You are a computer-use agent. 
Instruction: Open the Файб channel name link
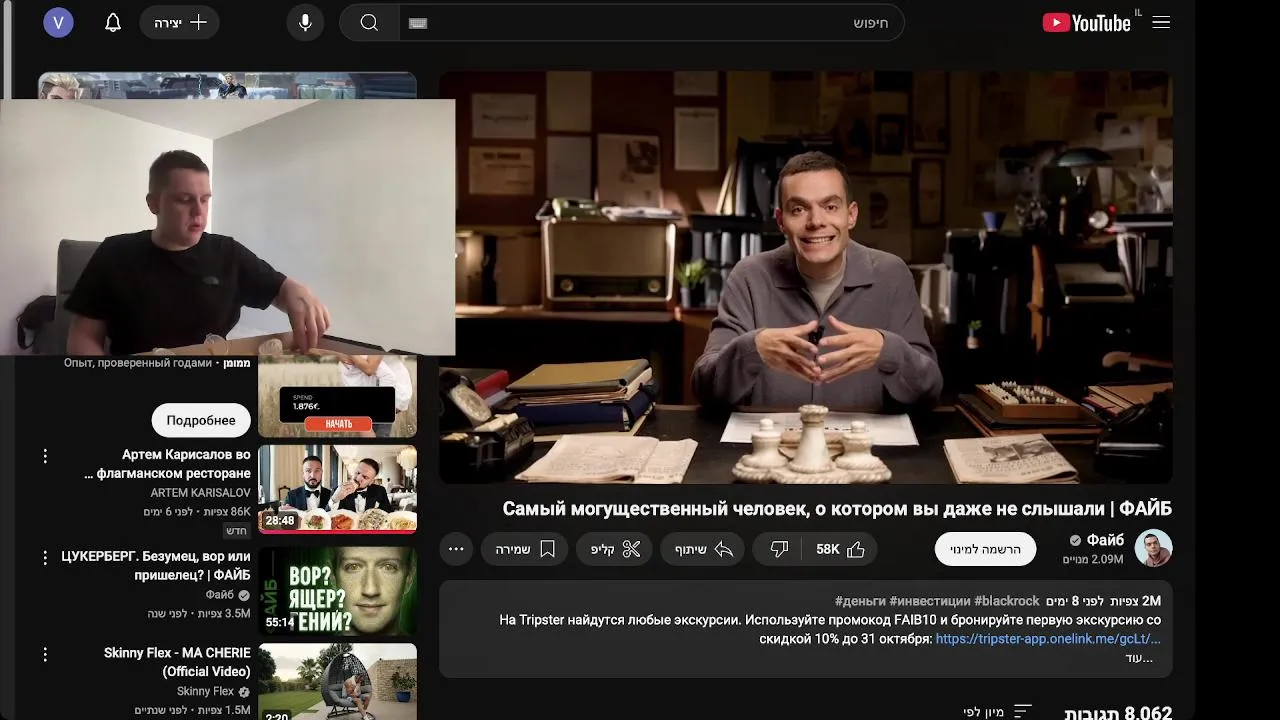click(x=1105, y=540)
